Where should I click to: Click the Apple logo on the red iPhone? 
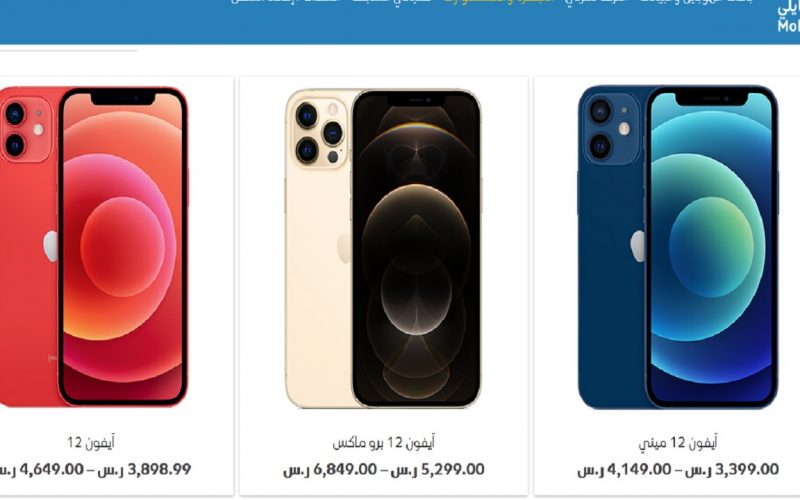click(51, 246)
